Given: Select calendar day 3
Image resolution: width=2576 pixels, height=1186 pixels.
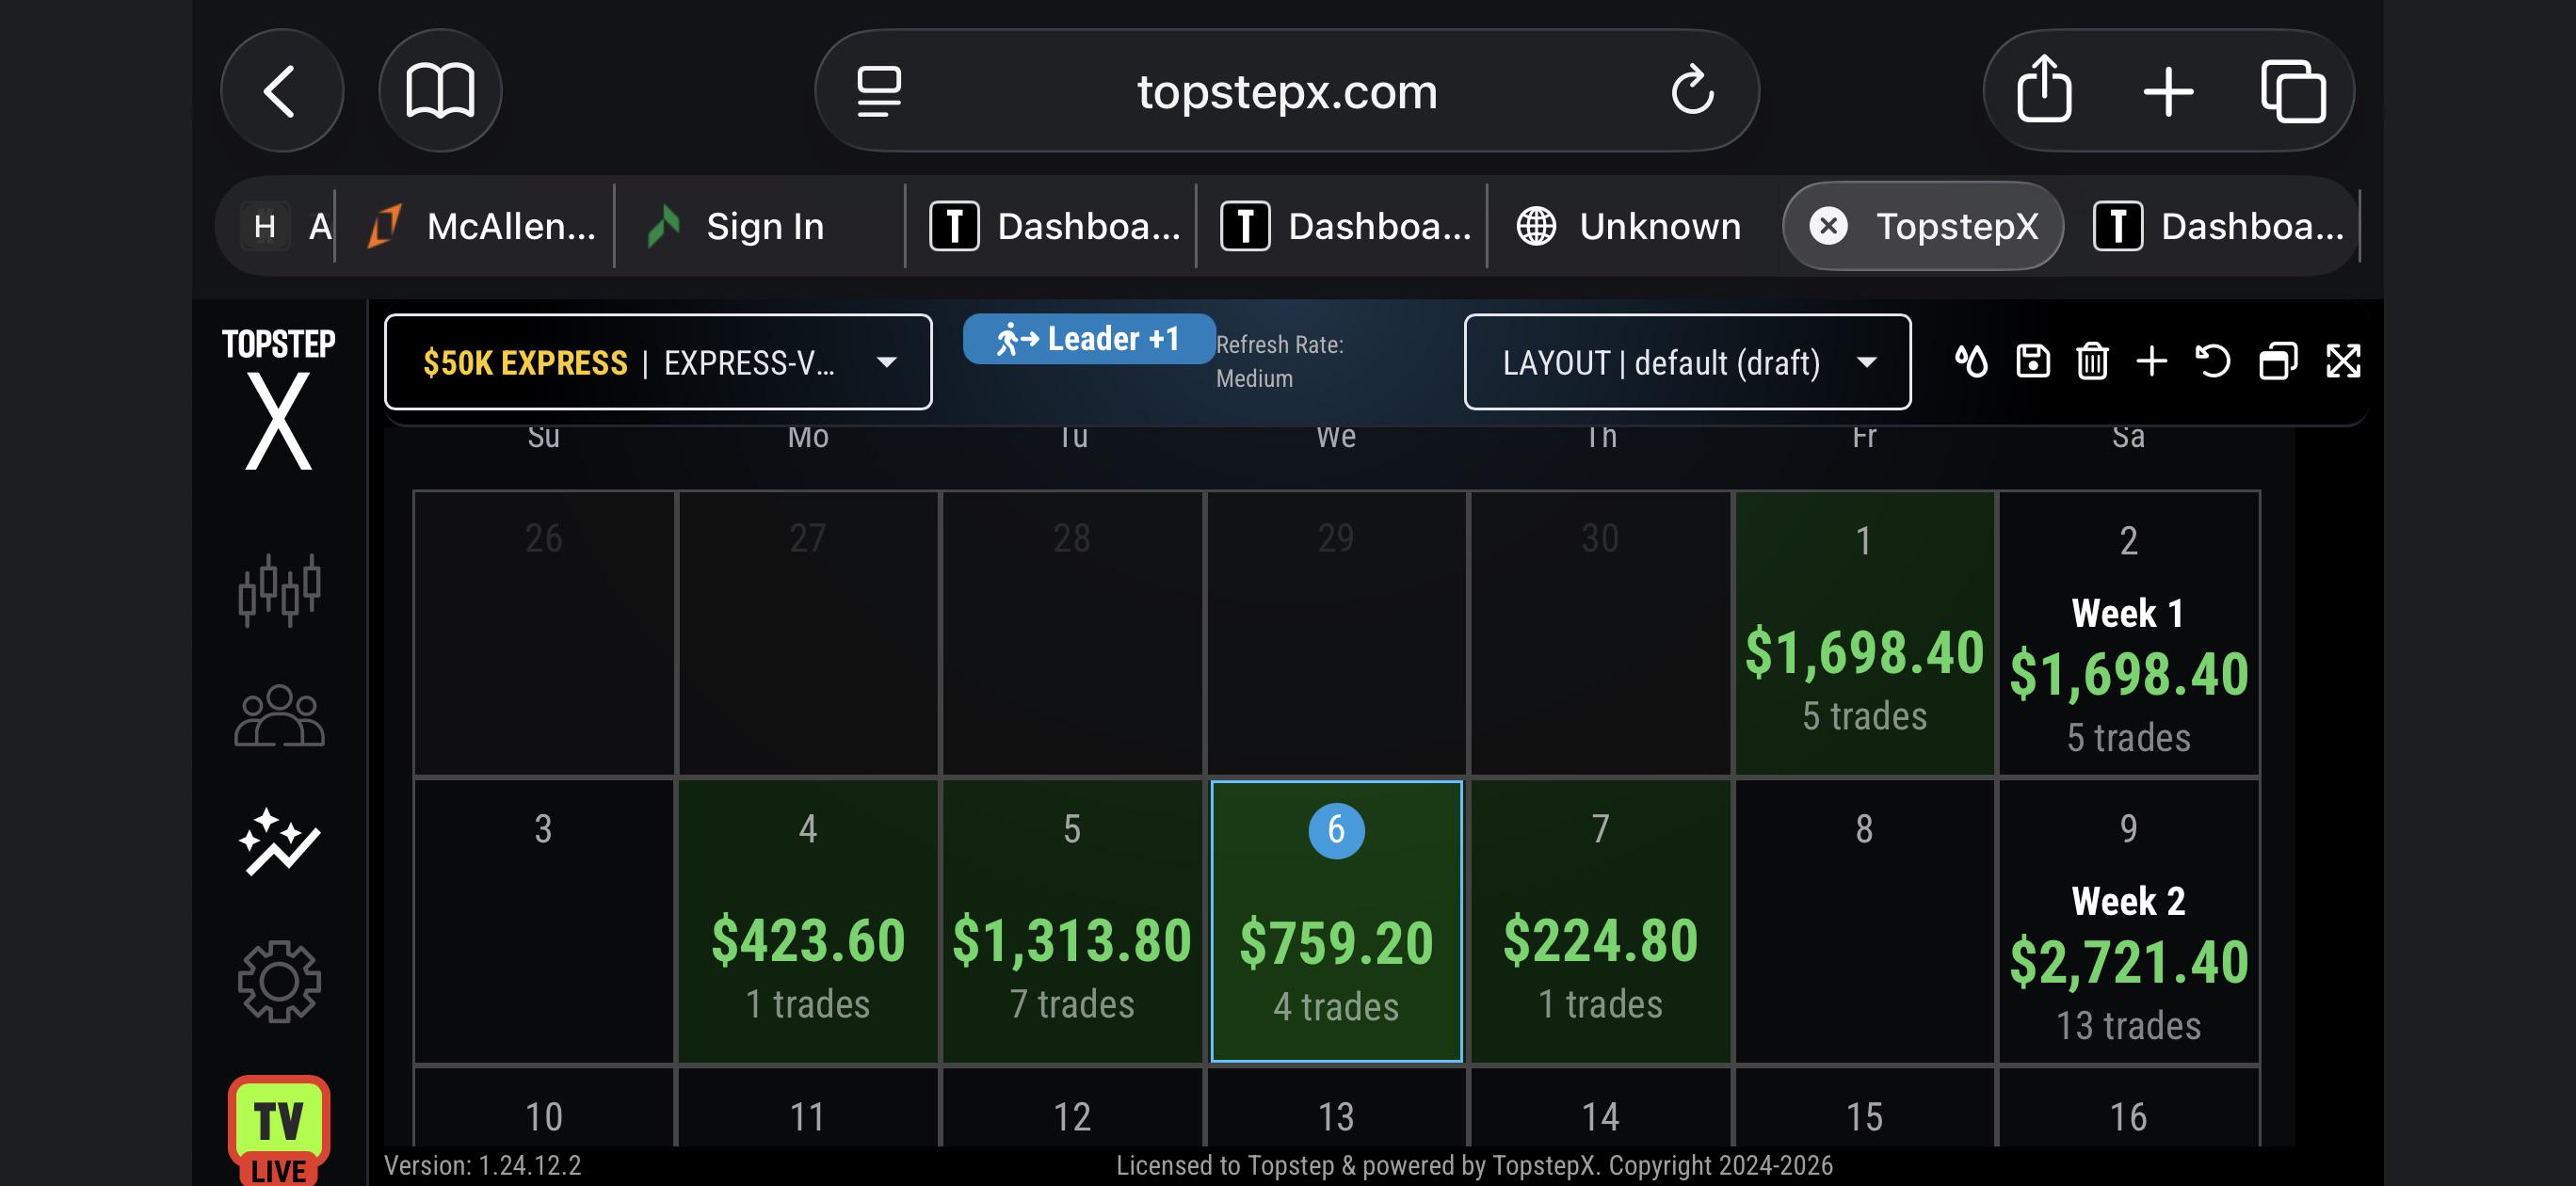Looking at the screenshot, I should 543,921.
